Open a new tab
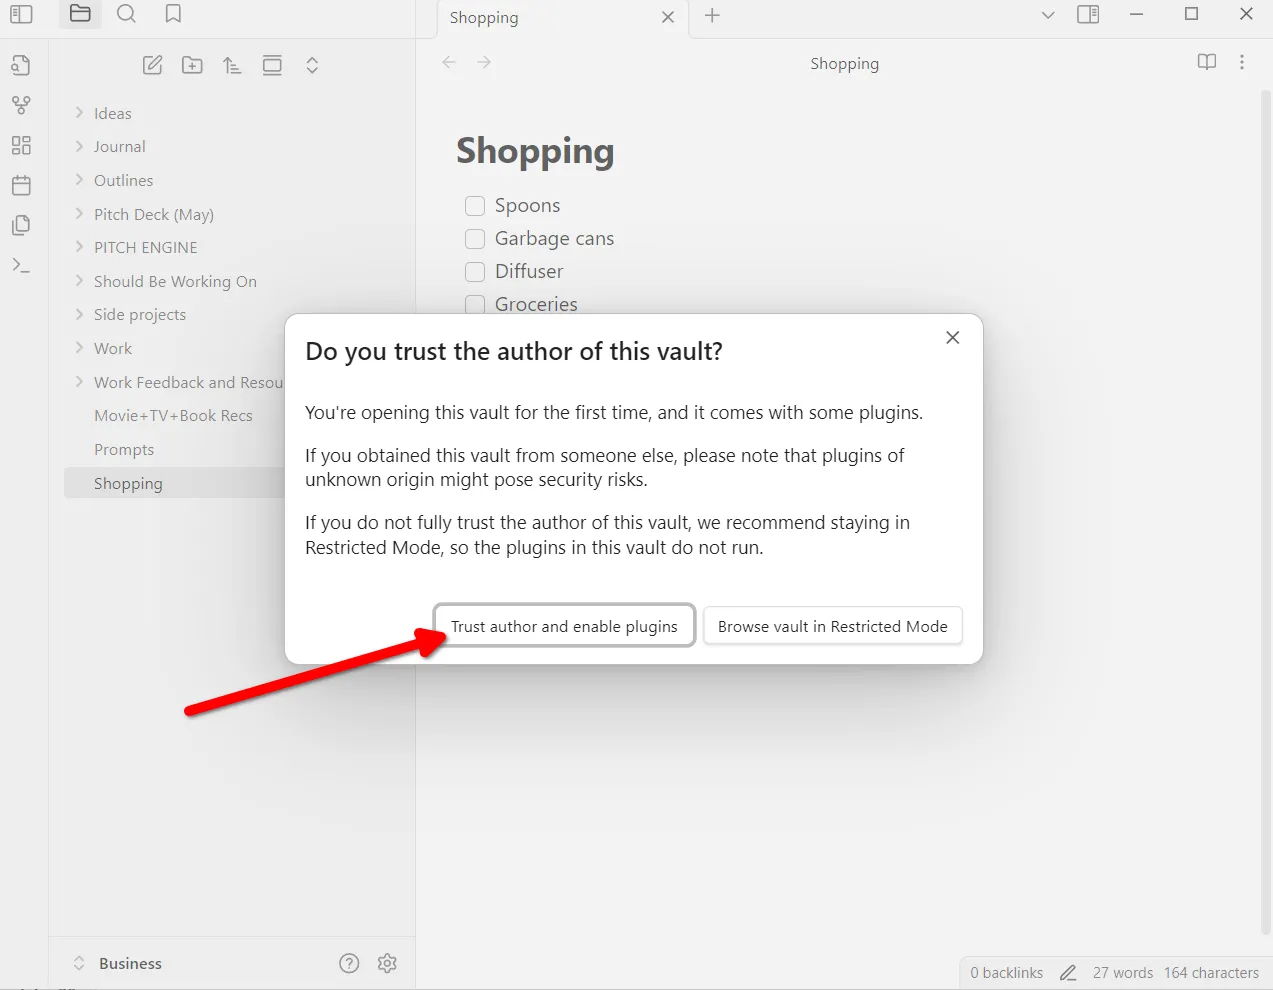Image resolution: width=1273 pixels, height=990 pixels. [x=711, y=16]
